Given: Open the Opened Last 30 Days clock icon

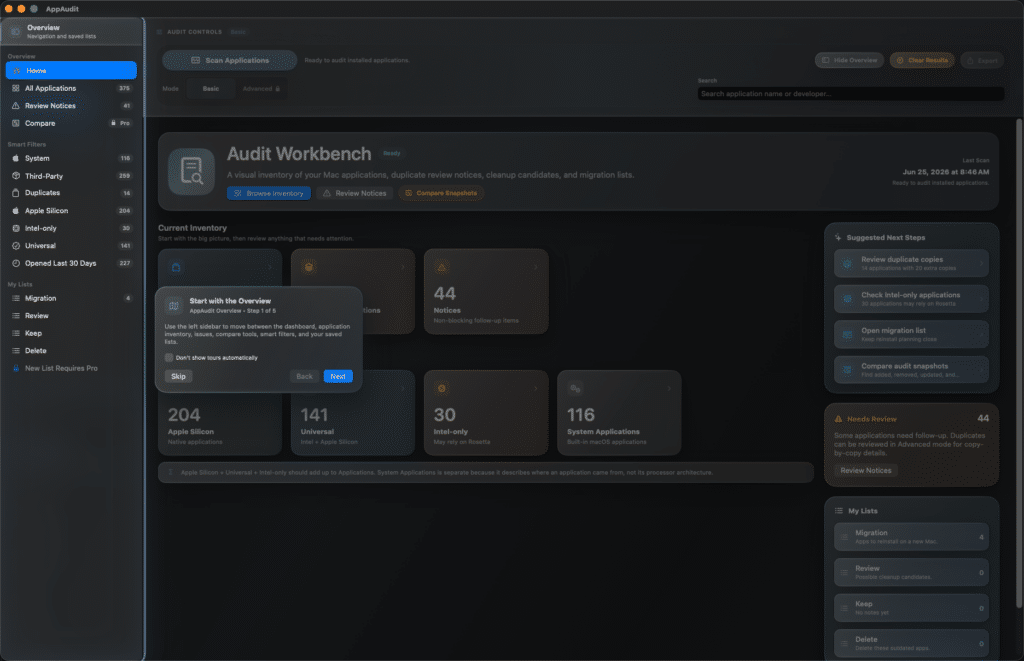Looking at the screenshot, I should [x=16, y=263].
